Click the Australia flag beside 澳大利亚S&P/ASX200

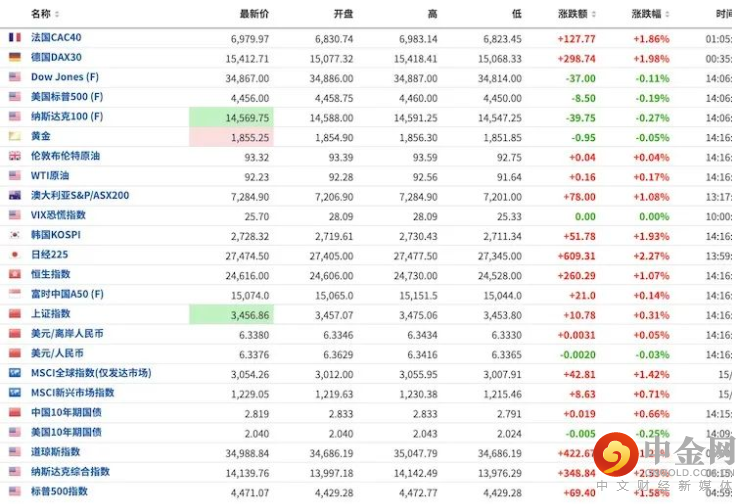(15, 196)
